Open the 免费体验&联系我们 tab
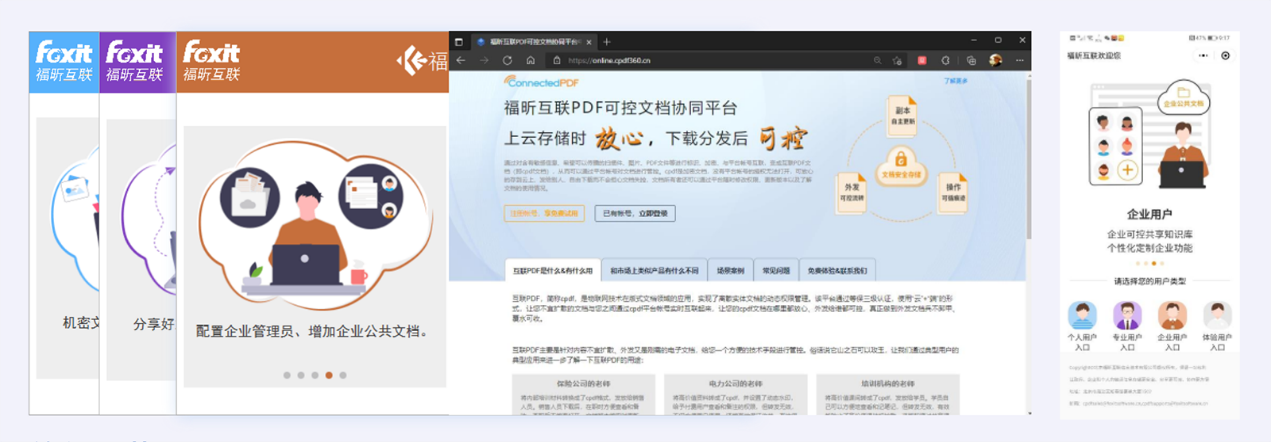Viewport: 1271px width, 442px height. coord(837,270)
